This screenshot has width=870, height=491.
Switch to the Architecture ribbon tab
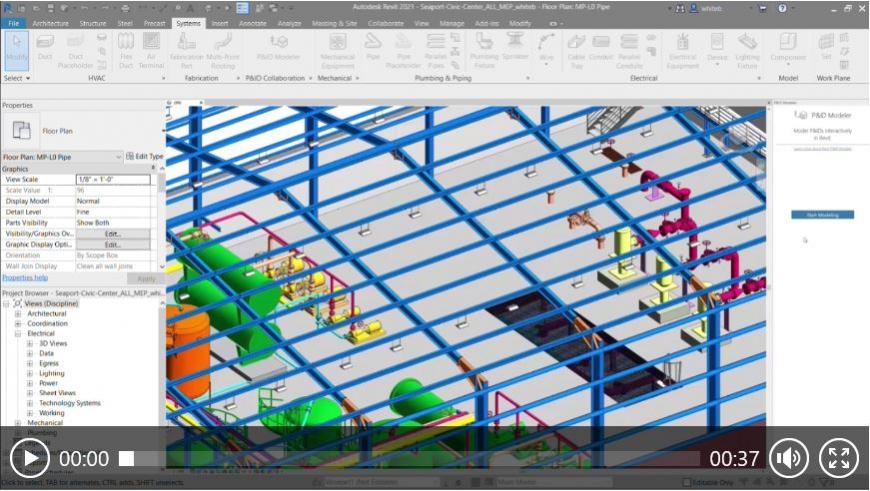click(50, 23)
